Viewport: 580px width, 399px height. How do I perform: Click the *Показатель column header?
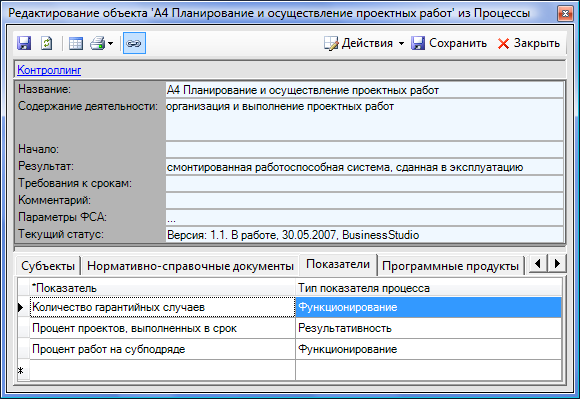point(162,288)
